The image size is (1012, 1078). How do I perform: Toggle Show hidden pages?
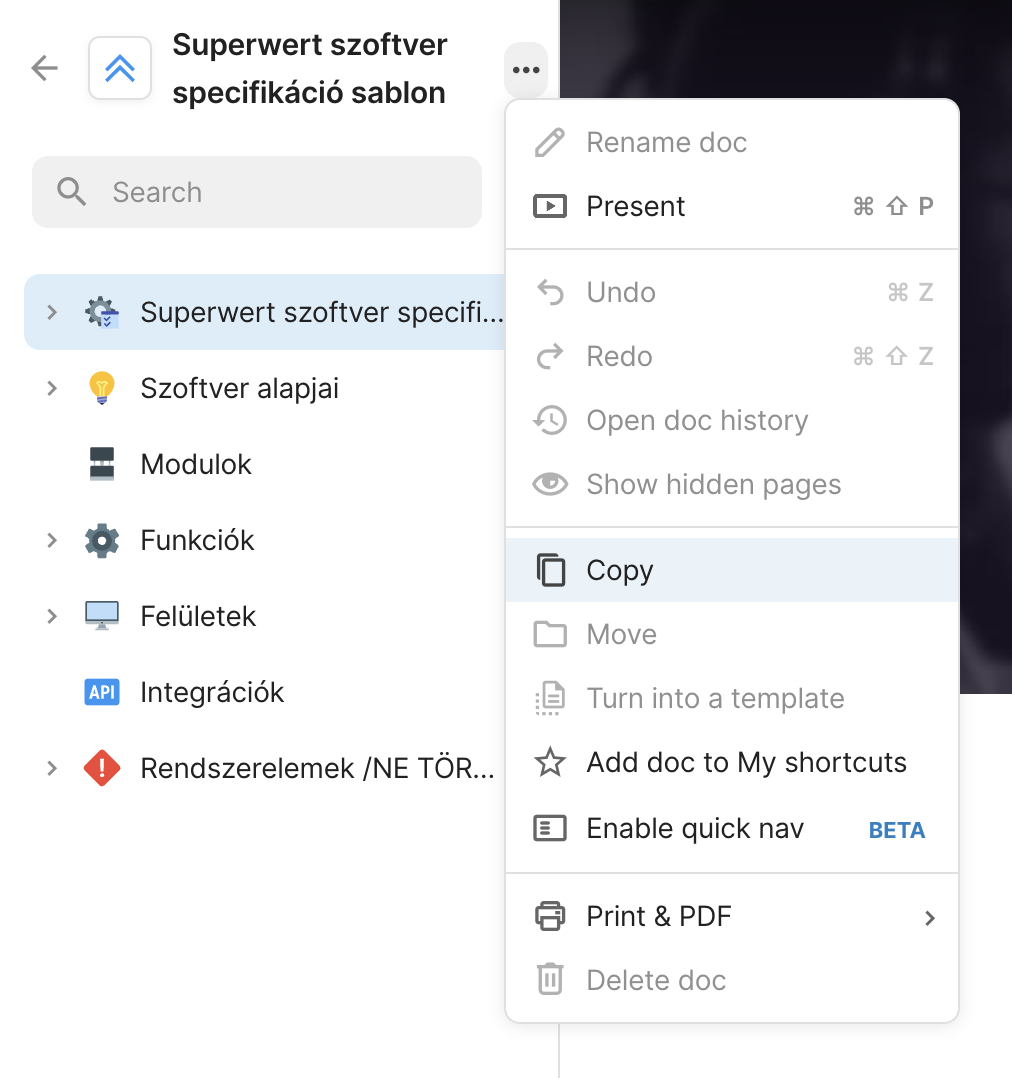(x=713, y=484)
